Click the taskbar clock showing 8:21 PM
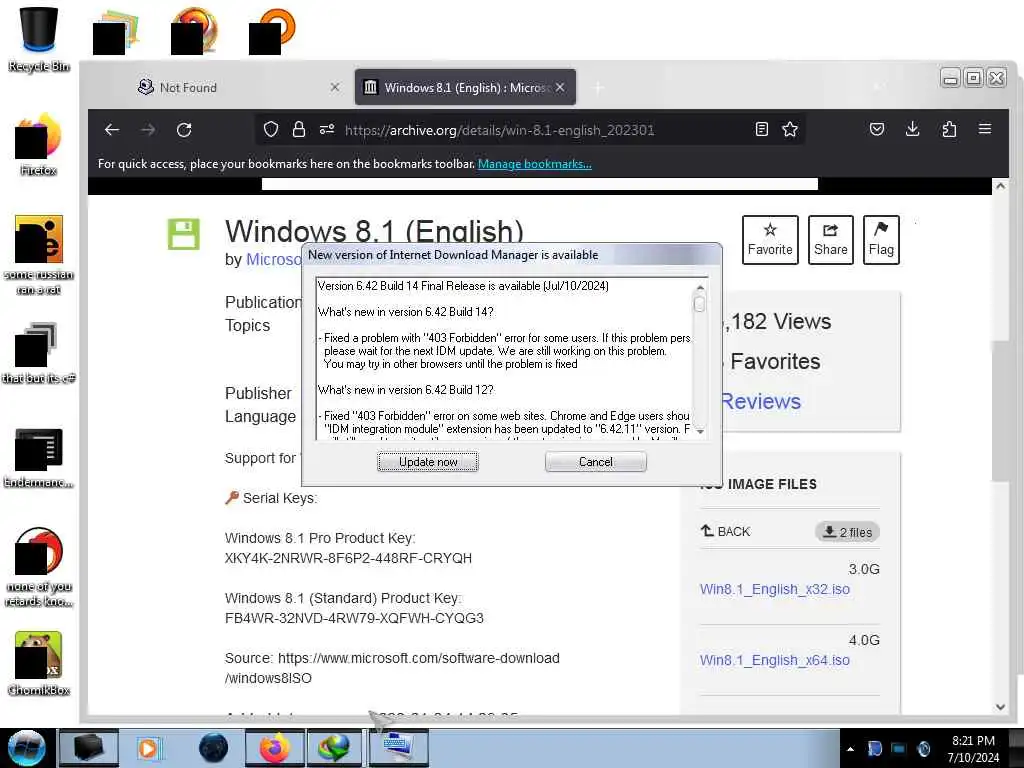This screenshot has width=1024, height=768. [973, 748]
